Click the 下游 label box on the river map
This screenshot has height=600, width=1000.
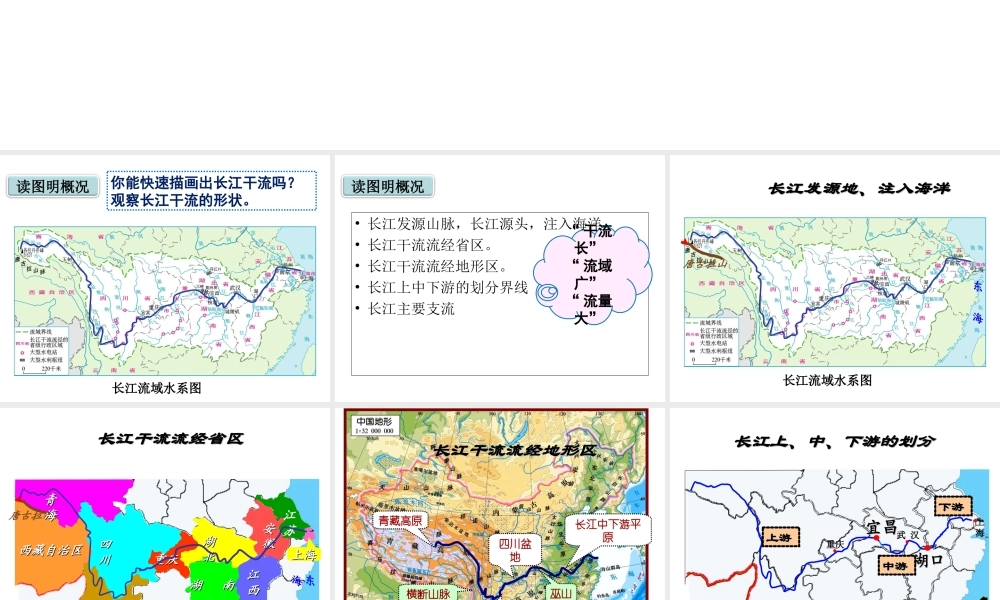(x=953, y=506)
